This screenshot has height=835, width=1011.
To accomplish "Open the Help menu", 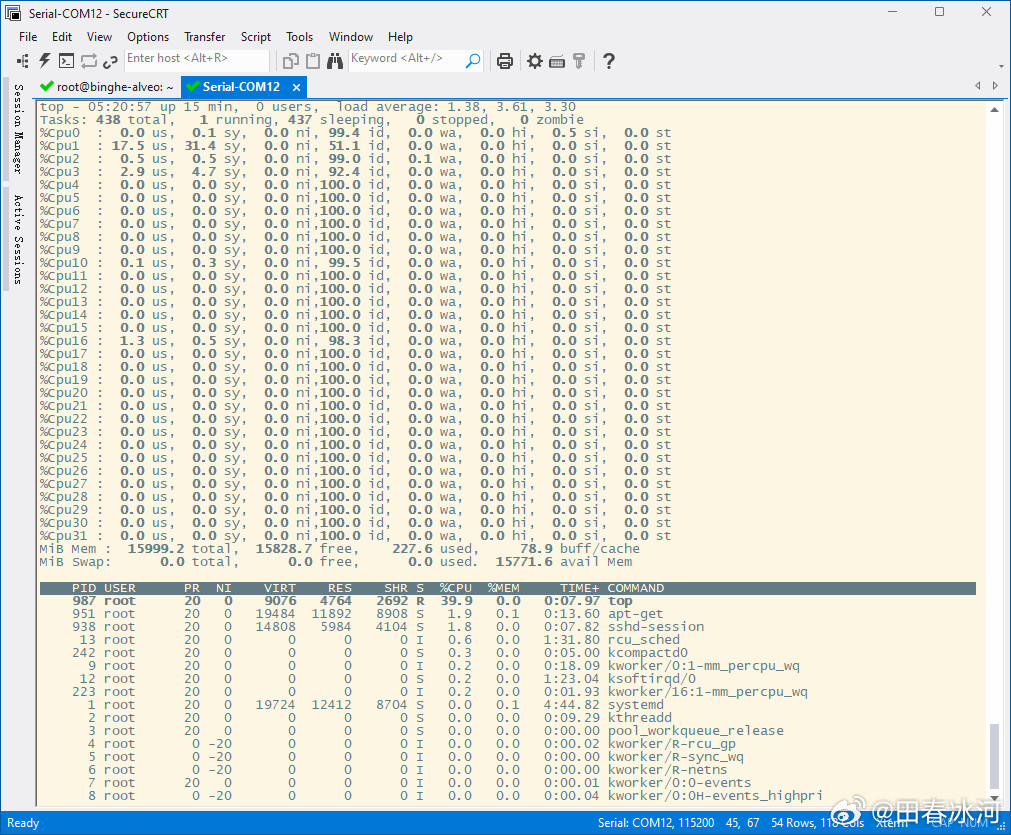I will tap(400, 37).
